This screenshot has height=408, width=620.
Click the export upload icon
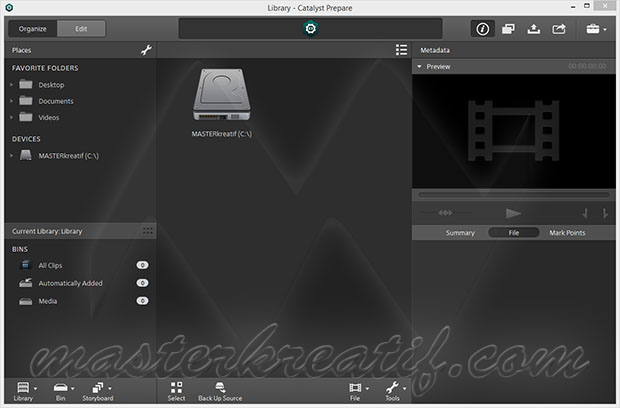533,29
